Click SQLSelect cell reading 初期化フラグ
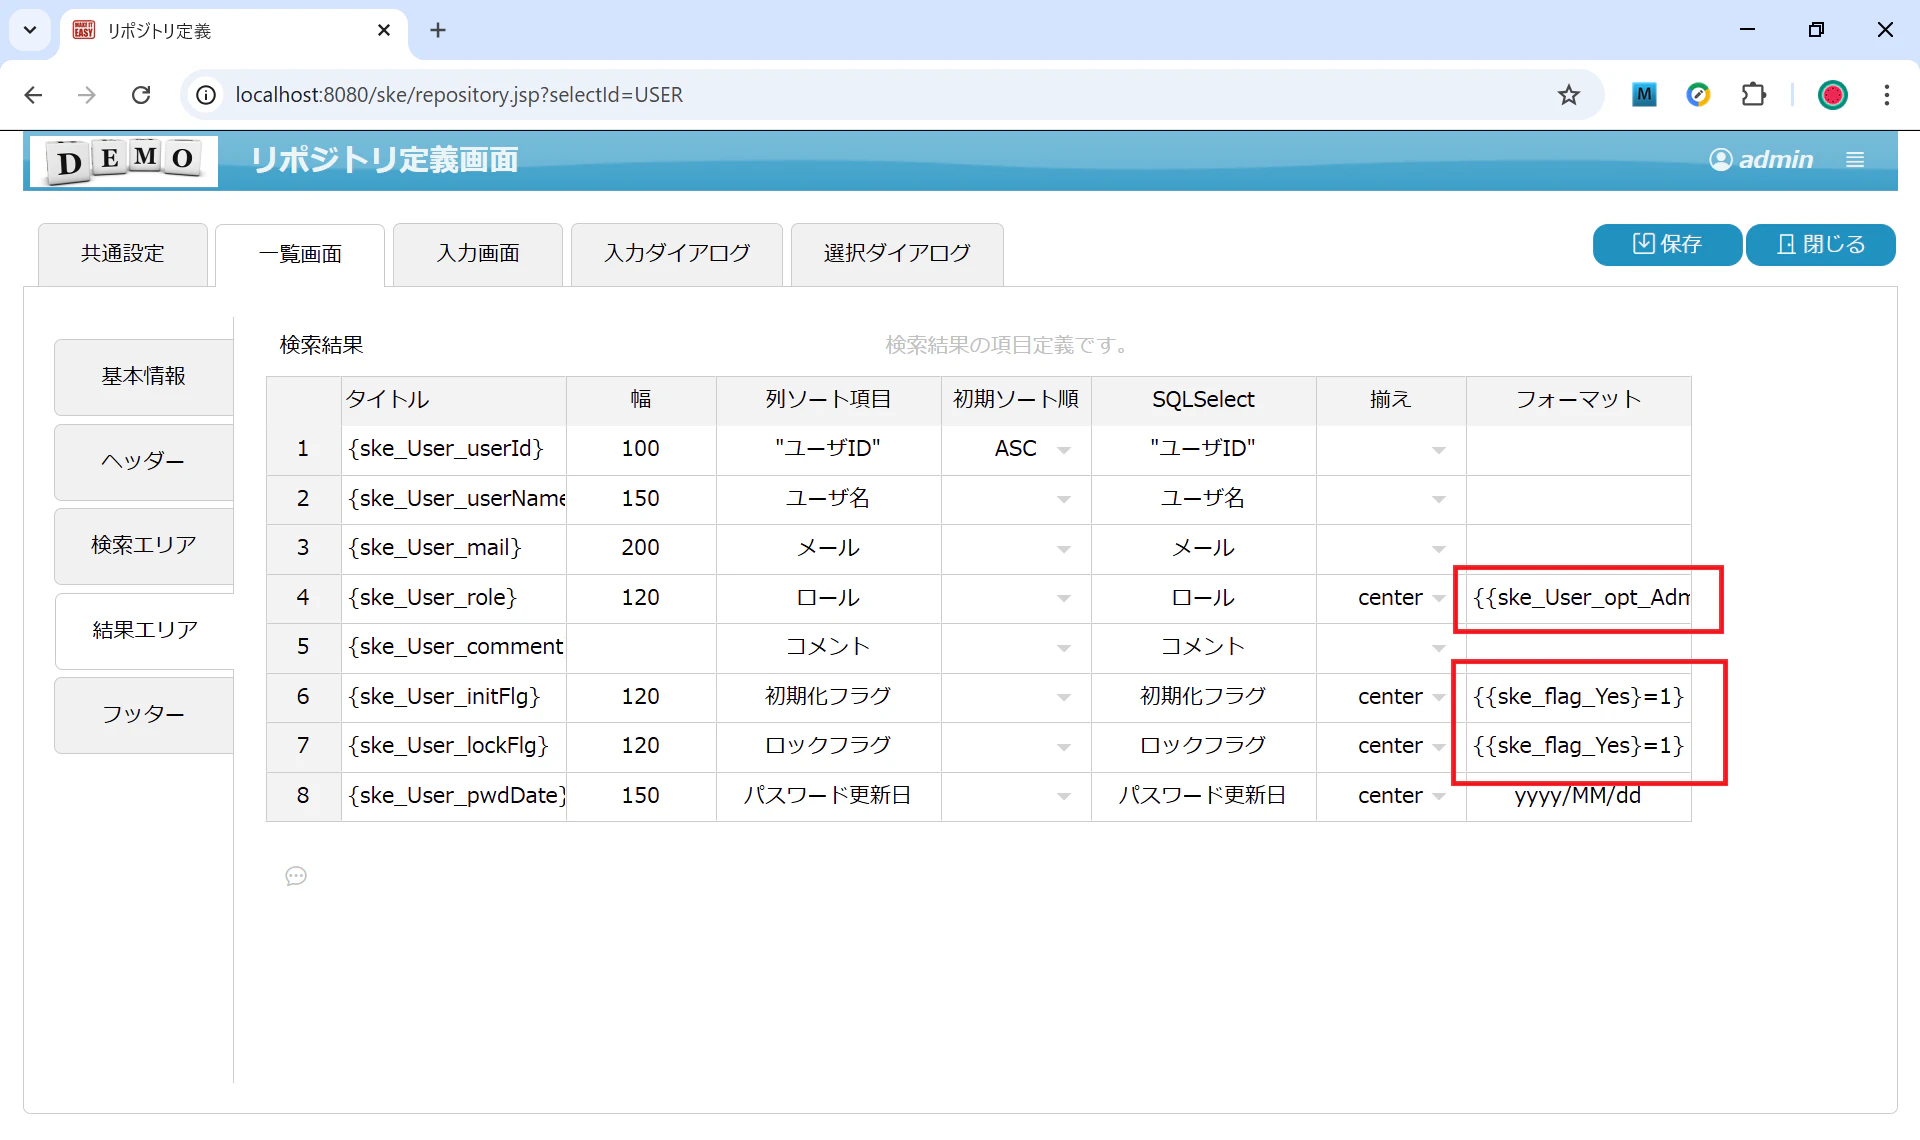The width and height of the screenshot is (1920, 1140). coord(1204,697)
